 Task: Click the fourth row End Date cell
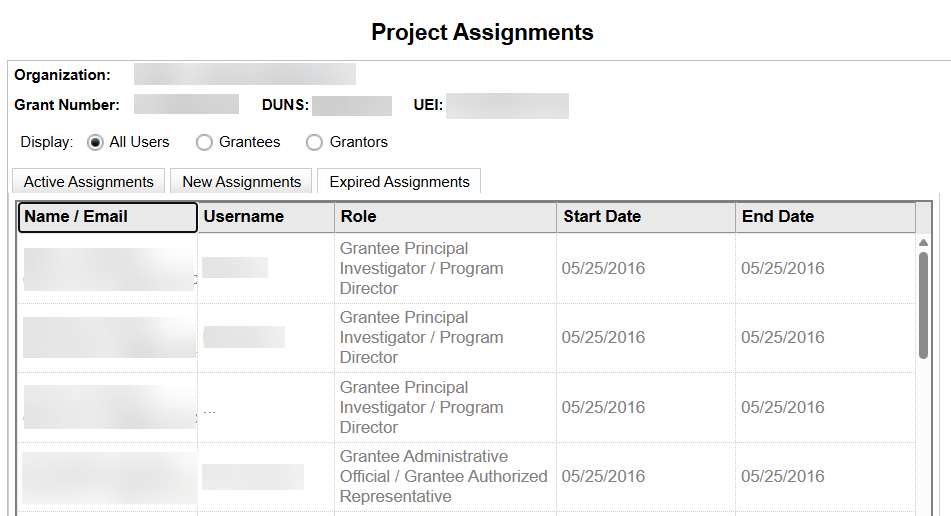tap(783, 476)
